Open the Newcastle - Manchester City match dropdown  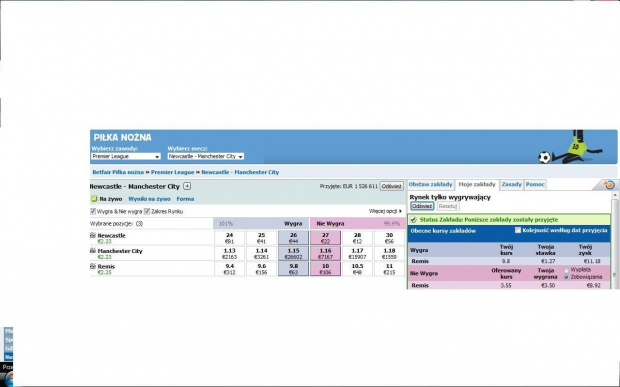click(x=206, y=157)
